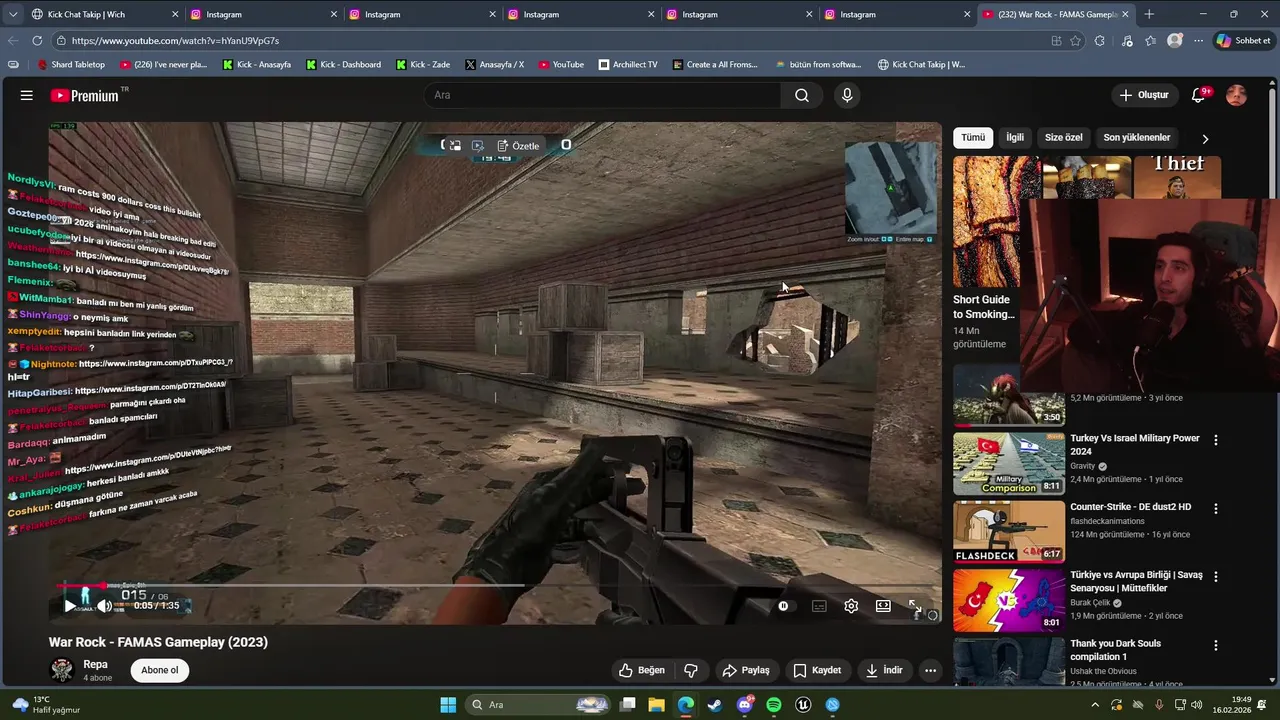1280x720 pixels.
Task: Open video player settings gear
Action: (851, 606)
